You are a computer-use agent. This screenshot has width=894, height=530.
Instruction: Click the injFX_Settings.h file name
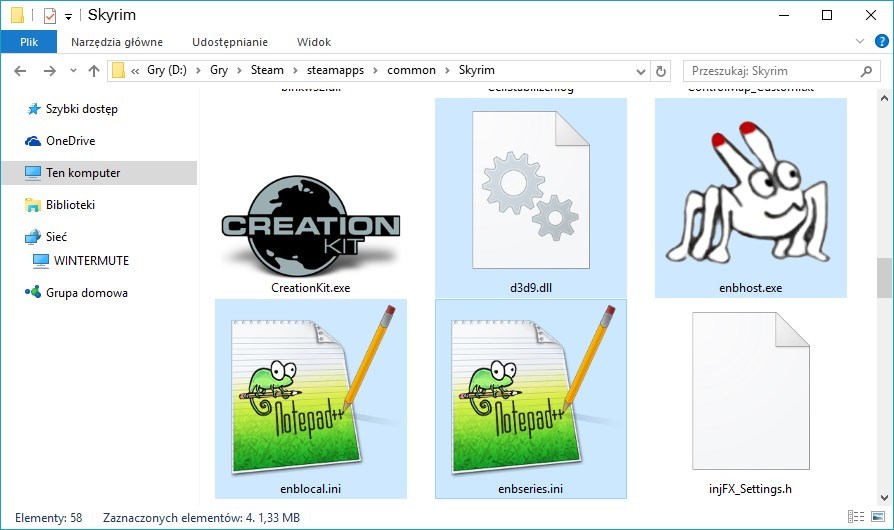tap(750, 488)
